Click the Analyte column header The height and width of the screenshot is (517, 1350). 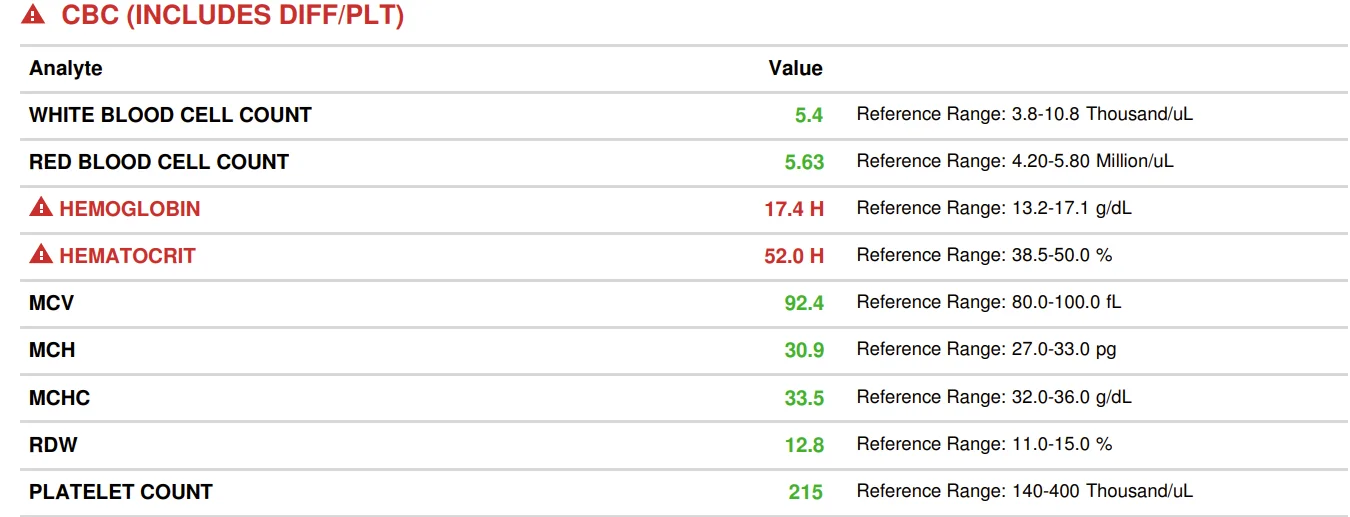coord(66,69)
